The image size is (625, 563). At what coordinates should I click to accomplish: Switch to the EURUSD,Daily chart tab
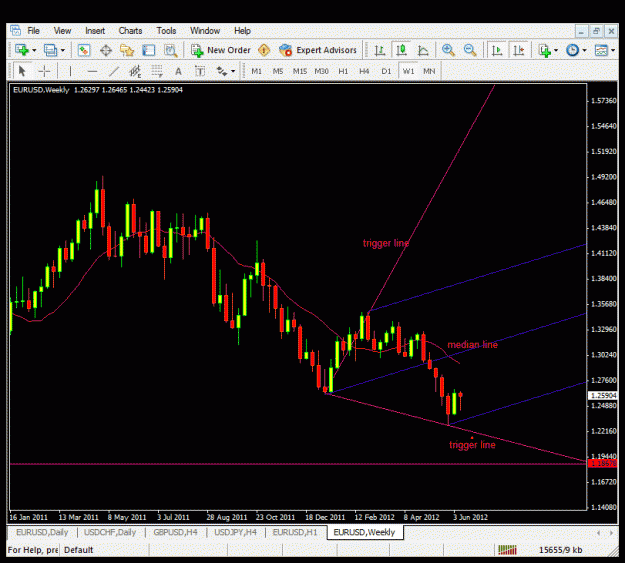tap(42, 532)
